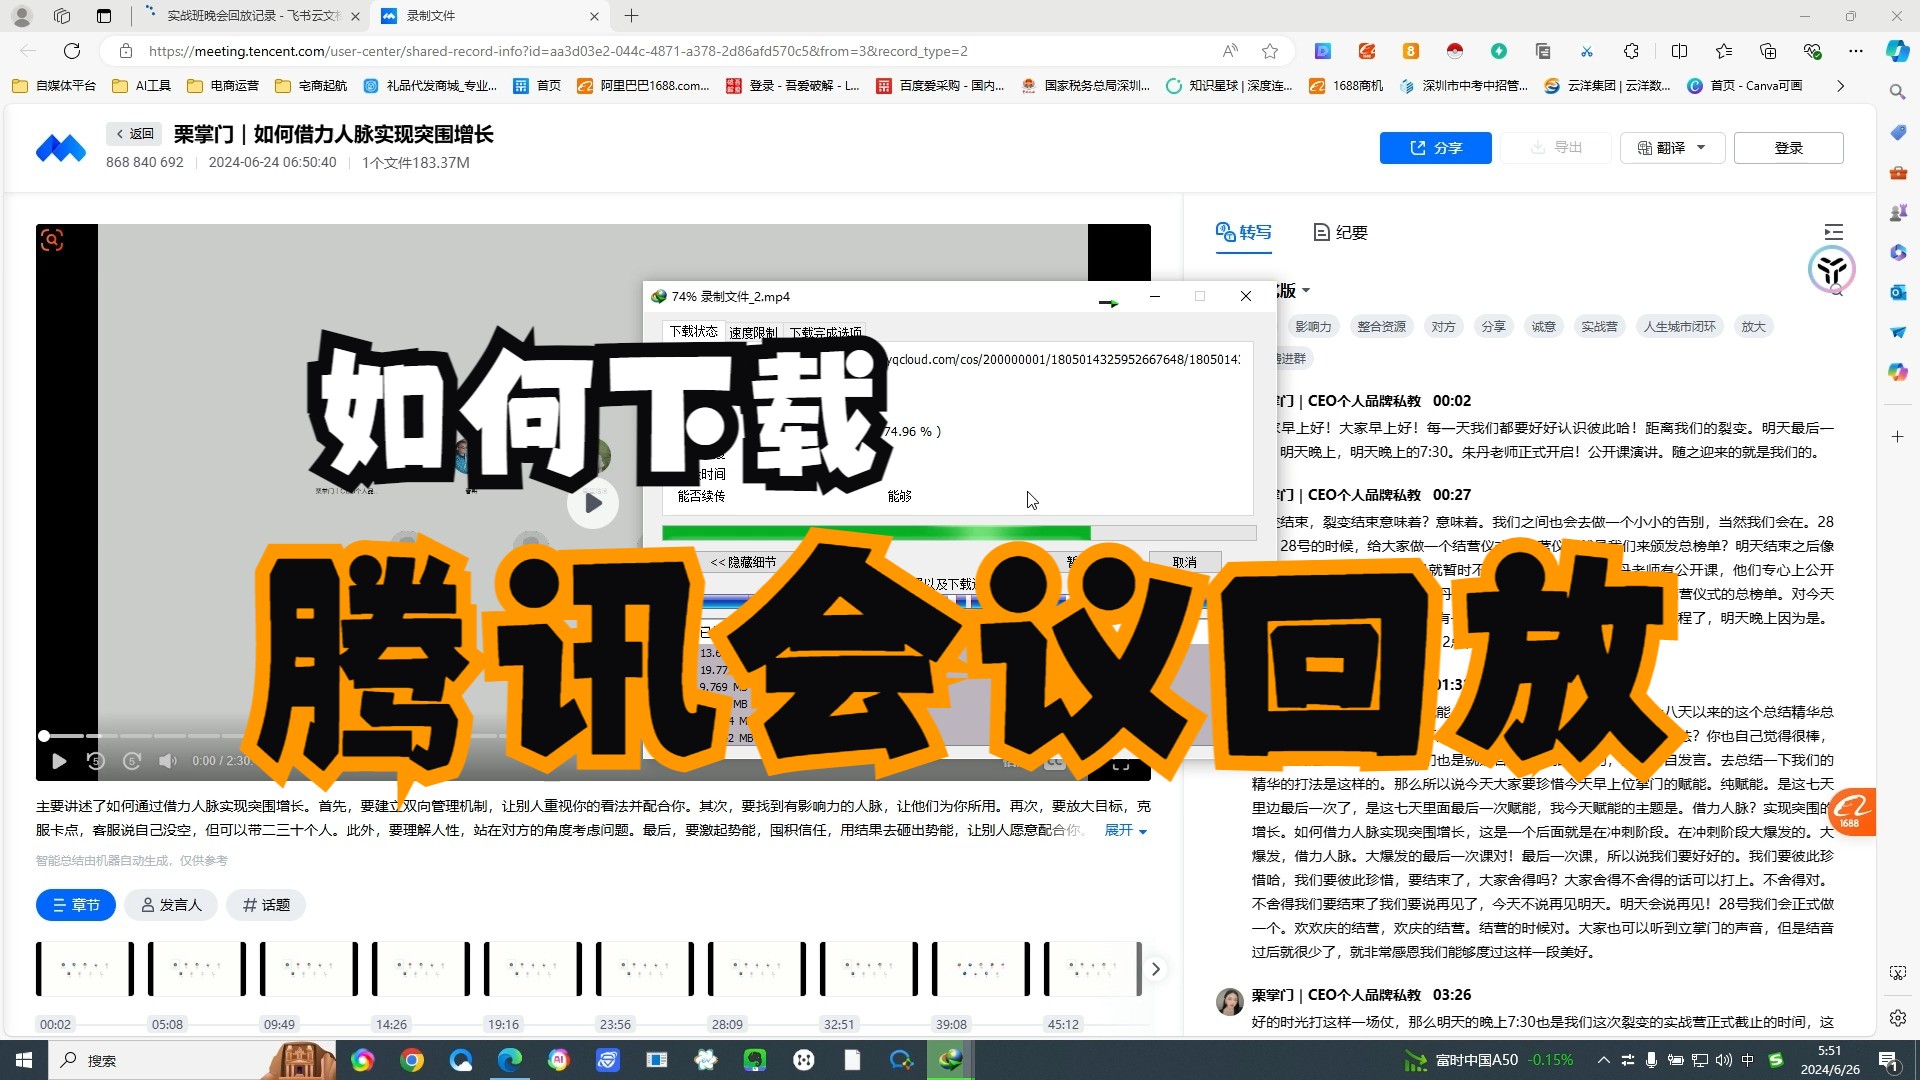Screen dimensions: 1920x1080
Task: Select the 发言人 tab
Action: 171,905
